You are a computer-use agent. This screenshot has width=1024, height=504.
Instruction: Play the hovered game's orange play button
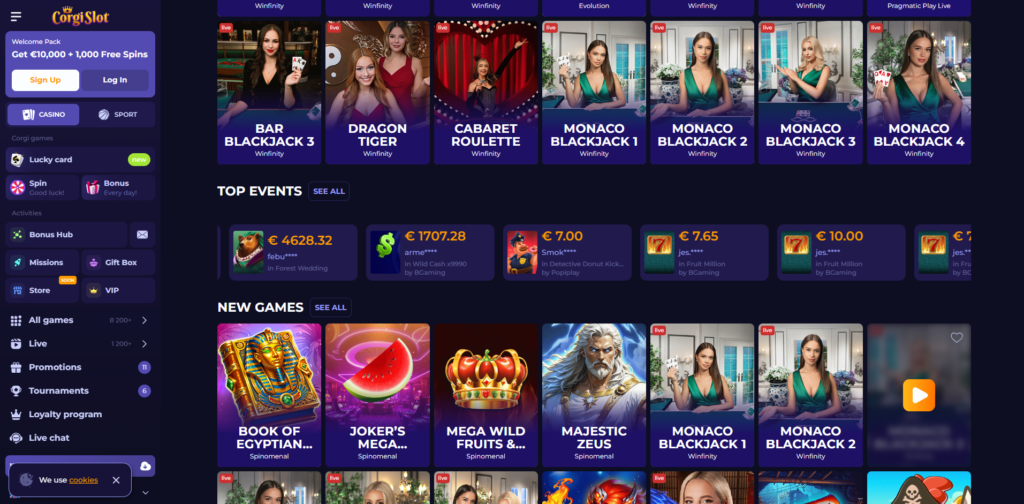919,395
